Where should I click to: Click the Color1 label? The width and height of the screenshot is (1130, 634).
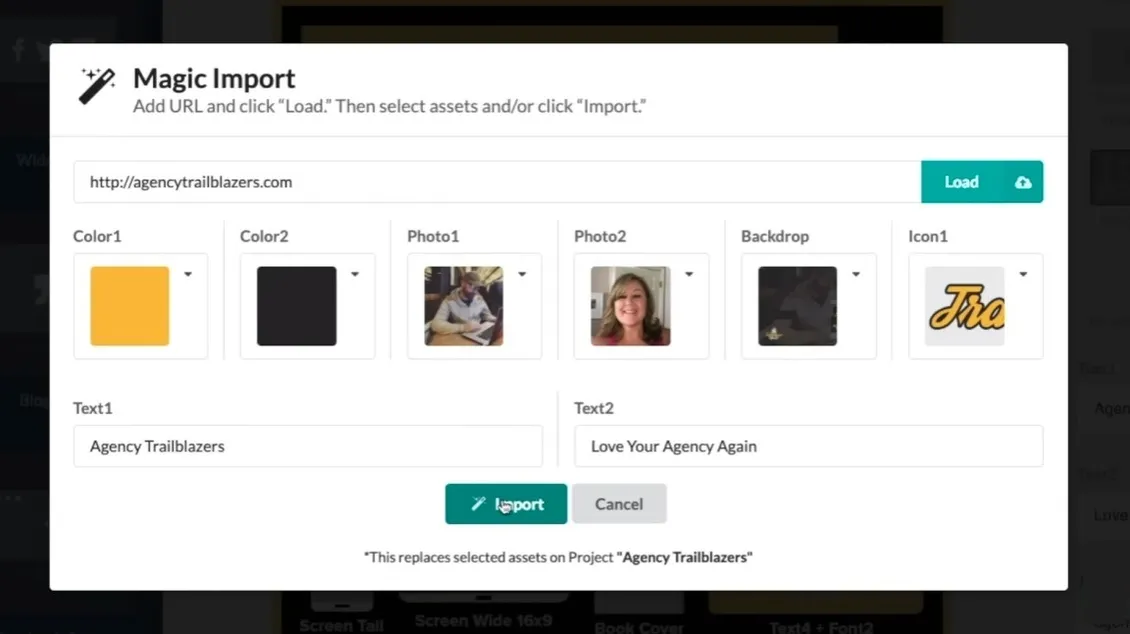[x=97, y=236]
